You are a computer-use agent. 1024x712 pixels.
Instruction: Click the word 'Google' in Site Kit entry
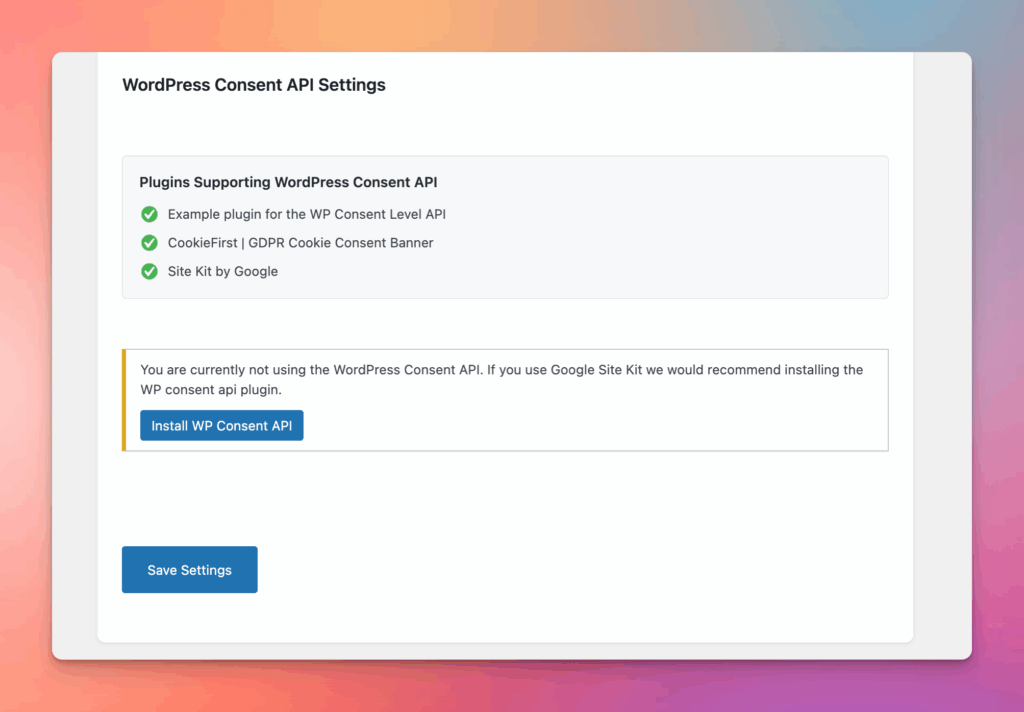[x=255, y=271]
